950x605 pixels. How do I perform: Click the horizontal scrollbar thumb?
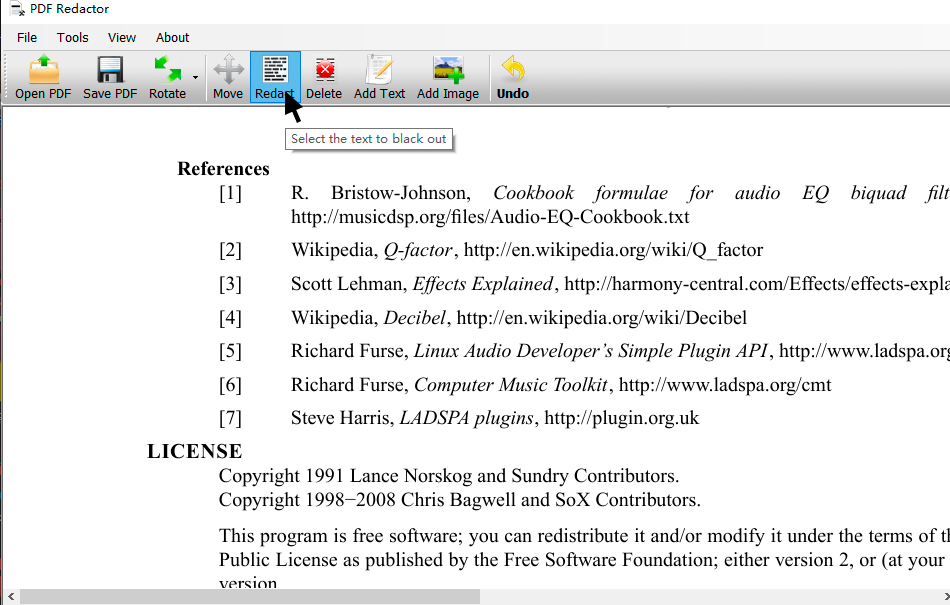pos(250,597)
